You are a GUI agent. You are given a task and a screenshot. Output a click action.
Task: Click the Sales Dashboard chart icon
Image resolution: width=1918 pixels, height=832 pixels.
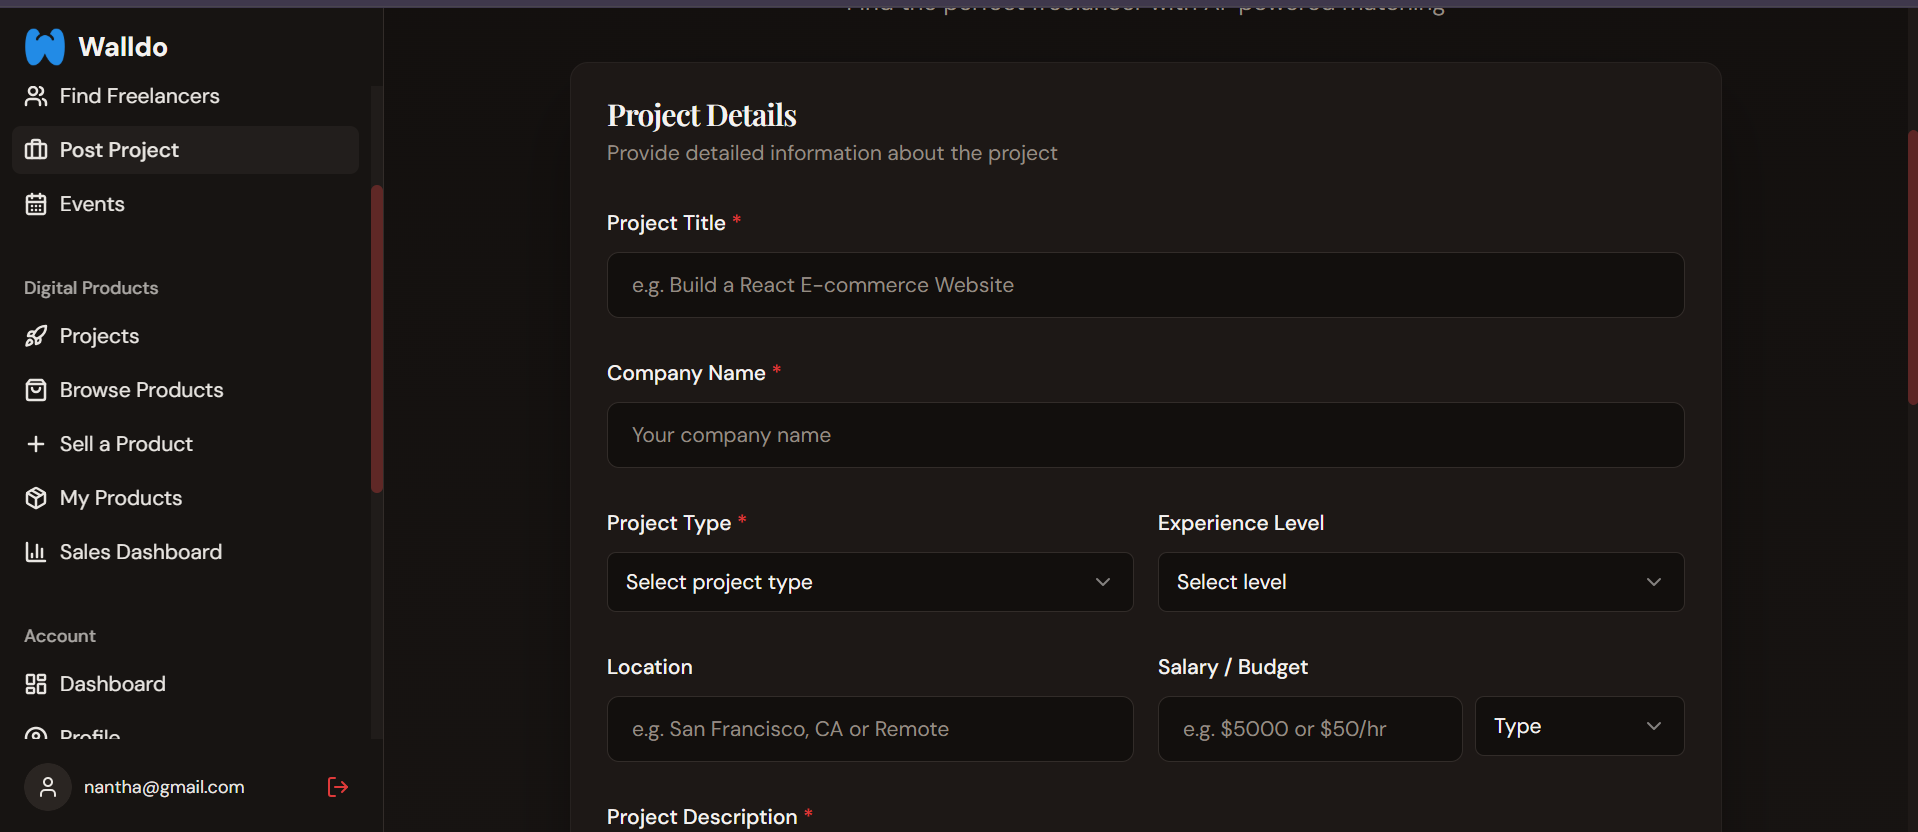(x=36, y=552)
